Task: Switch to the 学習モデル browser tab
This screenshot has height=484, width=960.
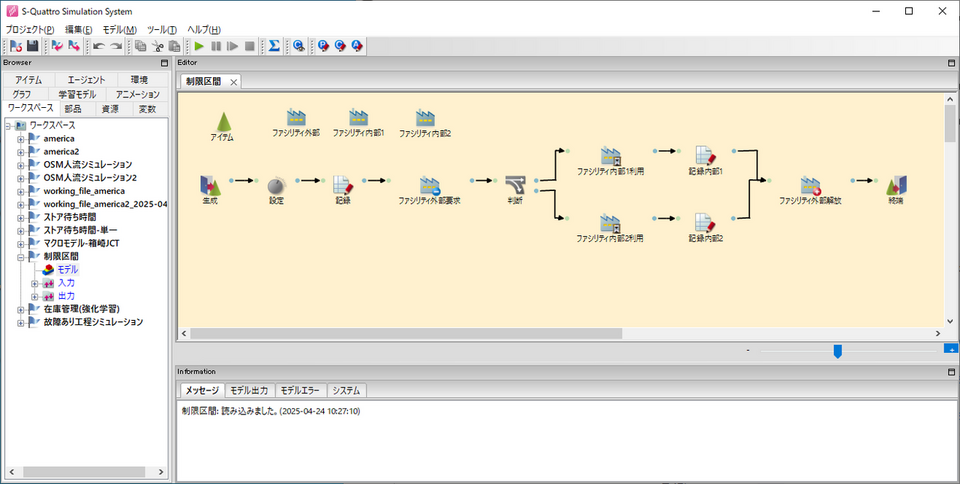Action: coord(76,94)
